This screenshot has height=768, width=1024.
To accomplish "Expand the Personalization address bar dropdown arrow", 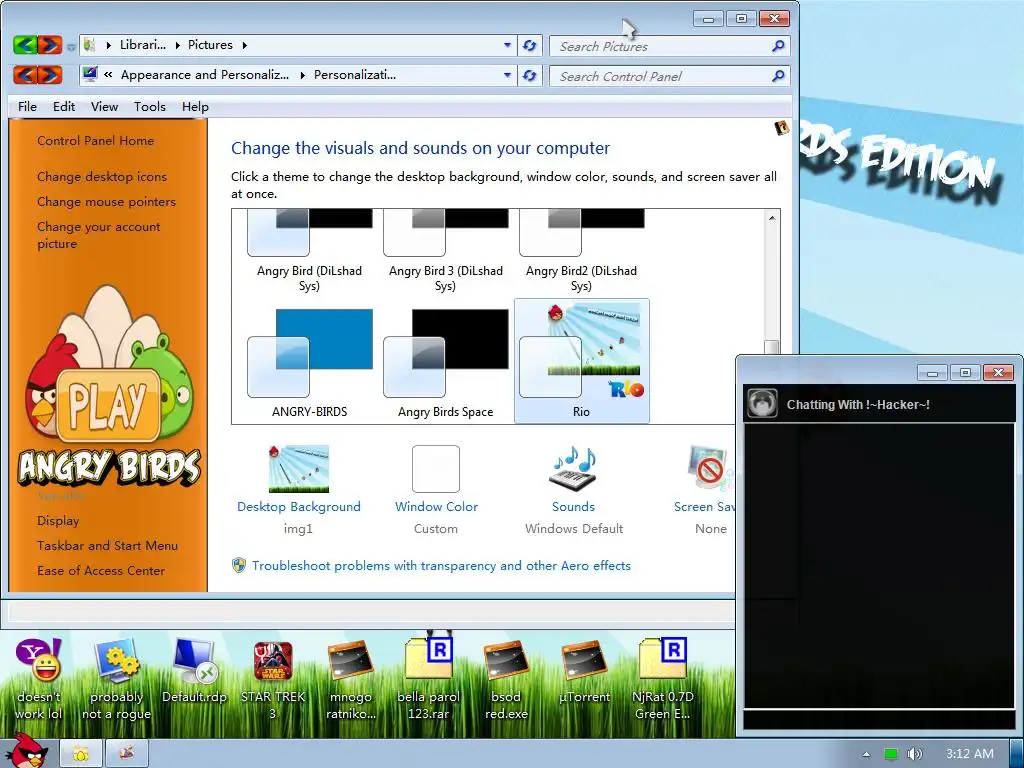I will [507, 75].
